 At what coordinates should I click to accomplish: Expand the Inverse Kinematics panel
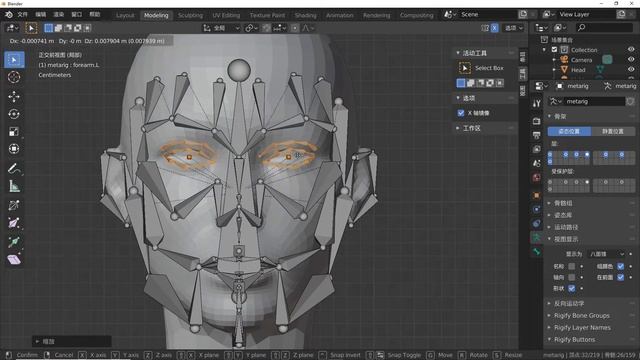pos(569,304)
